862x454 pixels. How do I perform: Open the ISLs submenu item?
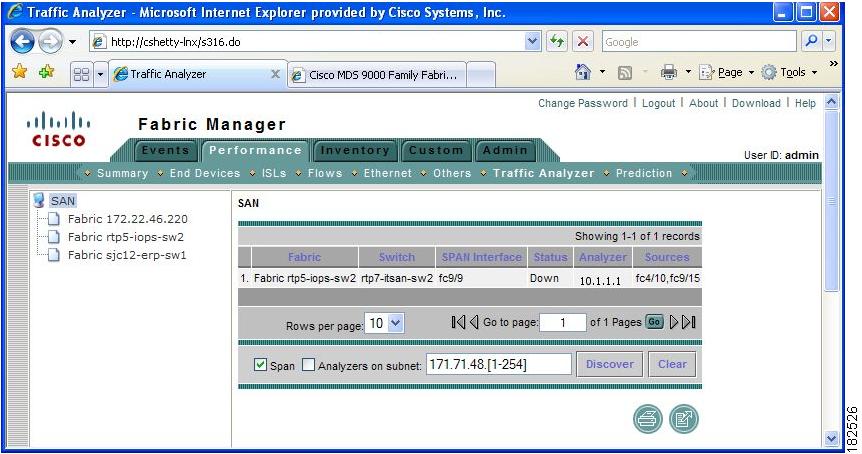tap(274, 173)
